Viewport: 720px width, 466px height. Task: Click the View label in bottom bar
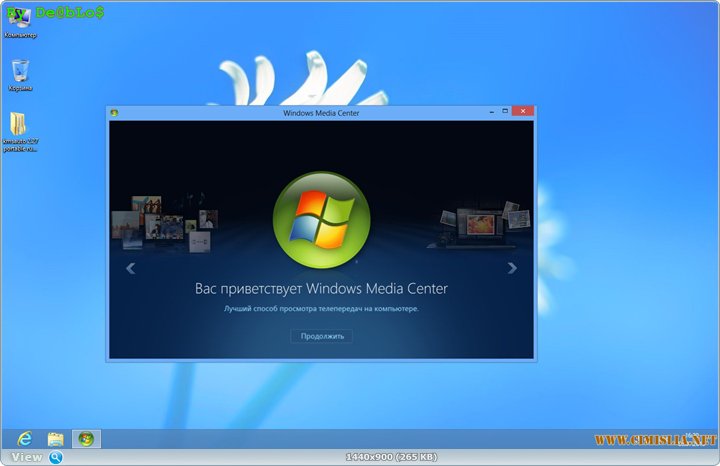[26, 457]
